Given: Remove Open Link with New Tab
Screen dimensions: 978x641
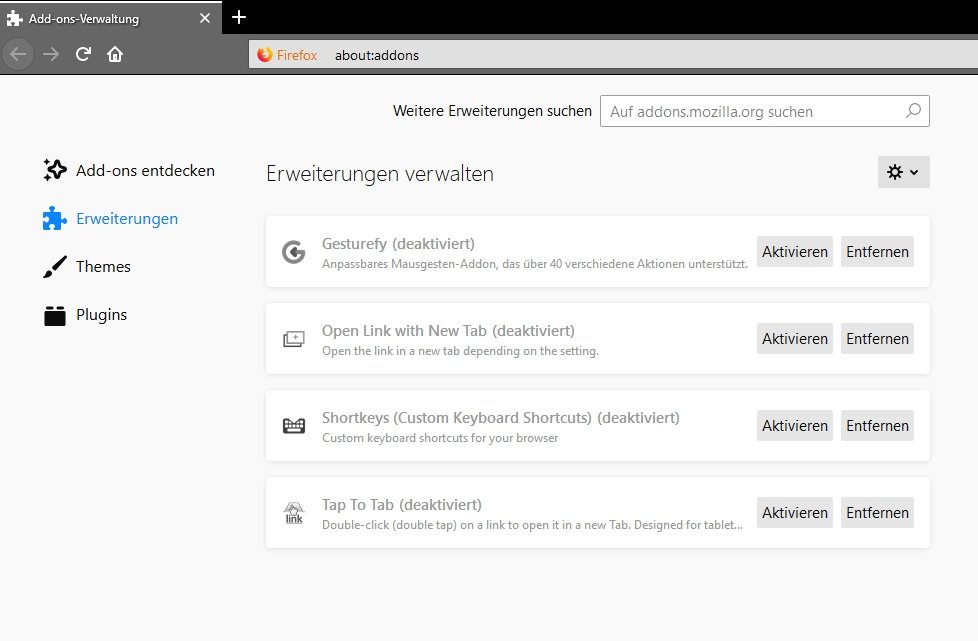Looking at the screenshot, I should pos(877,339).
